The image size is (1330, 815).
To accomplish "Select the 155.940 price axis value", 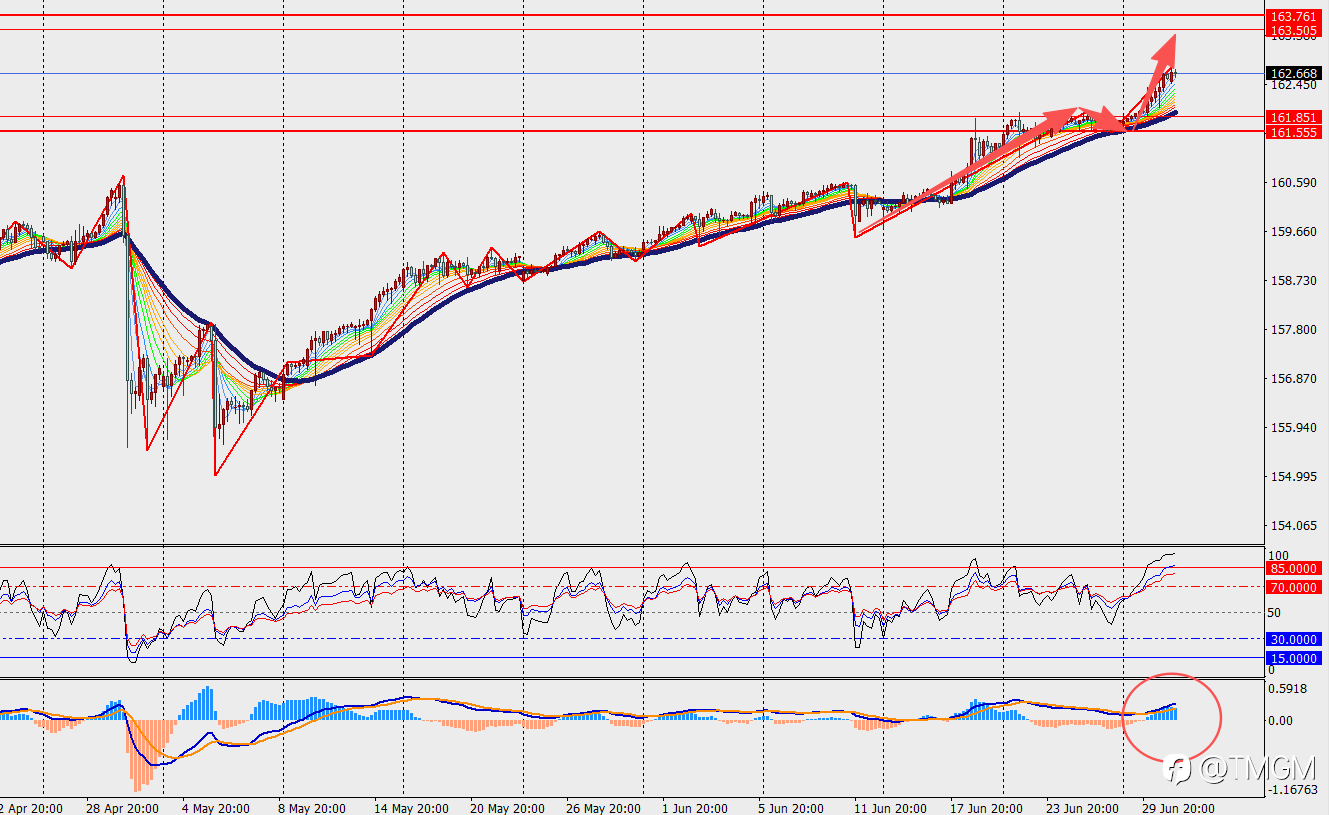I will tap(1293, 428).
